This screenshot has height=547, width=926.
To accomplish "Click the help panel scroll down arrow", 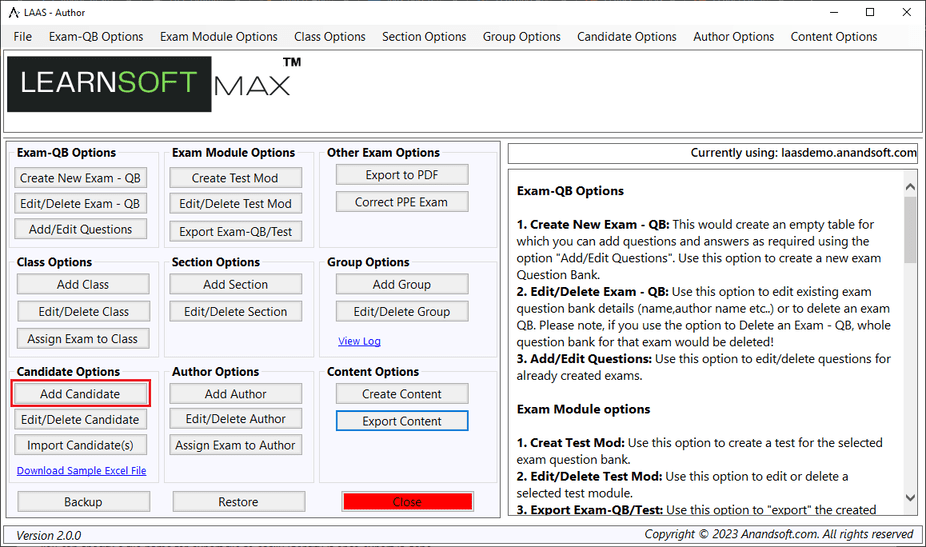I will coord(910,498).
